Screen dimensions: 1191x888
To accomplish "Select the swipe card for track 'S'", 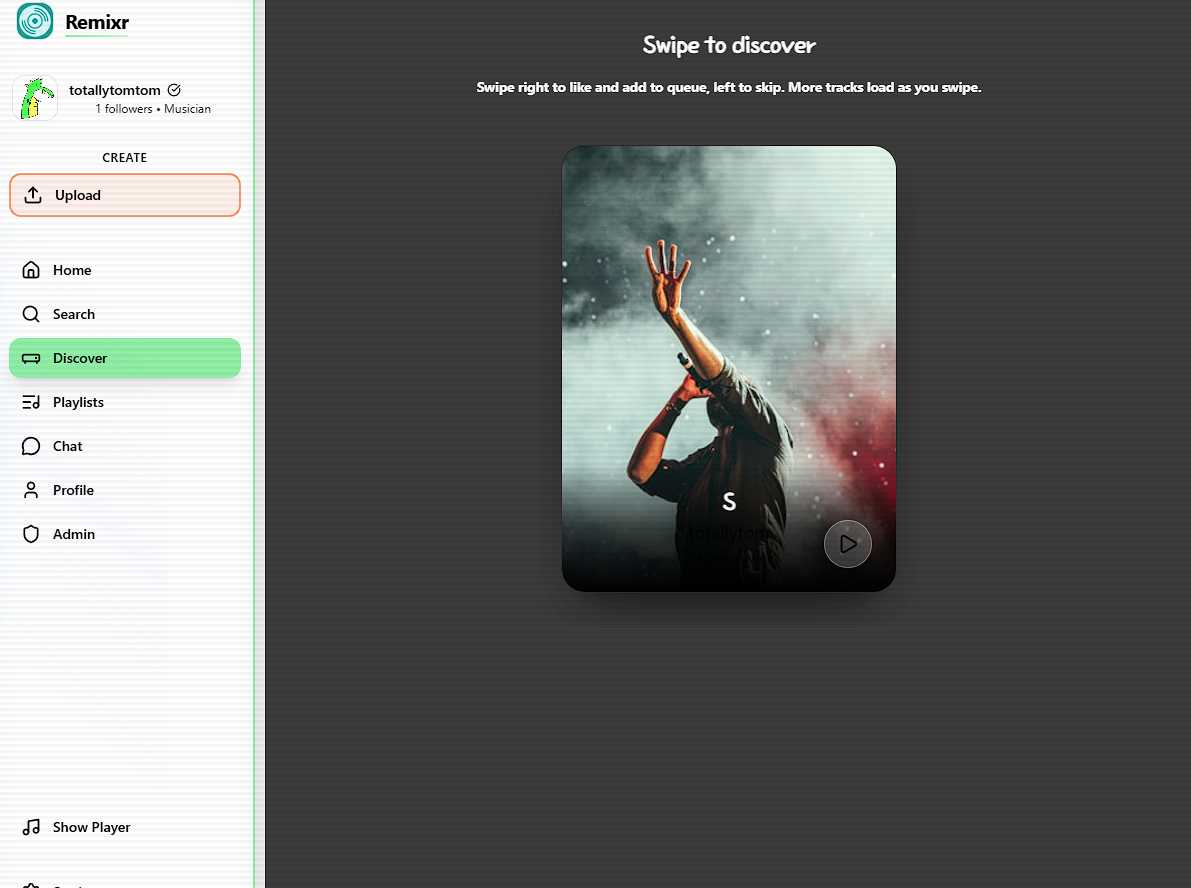I will coord(728,368).
